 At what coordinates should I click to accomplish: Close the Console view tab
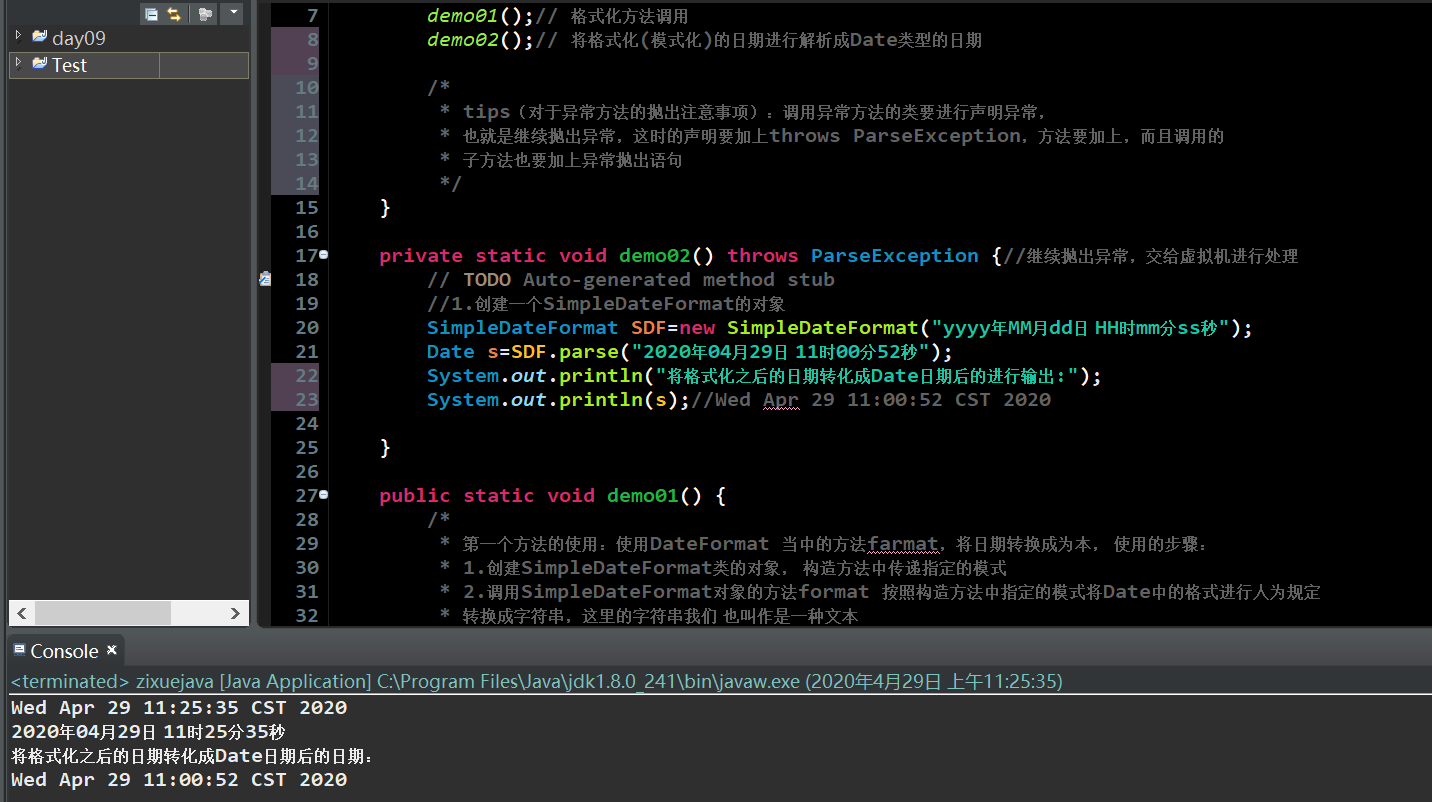click(x=112, y=650)
